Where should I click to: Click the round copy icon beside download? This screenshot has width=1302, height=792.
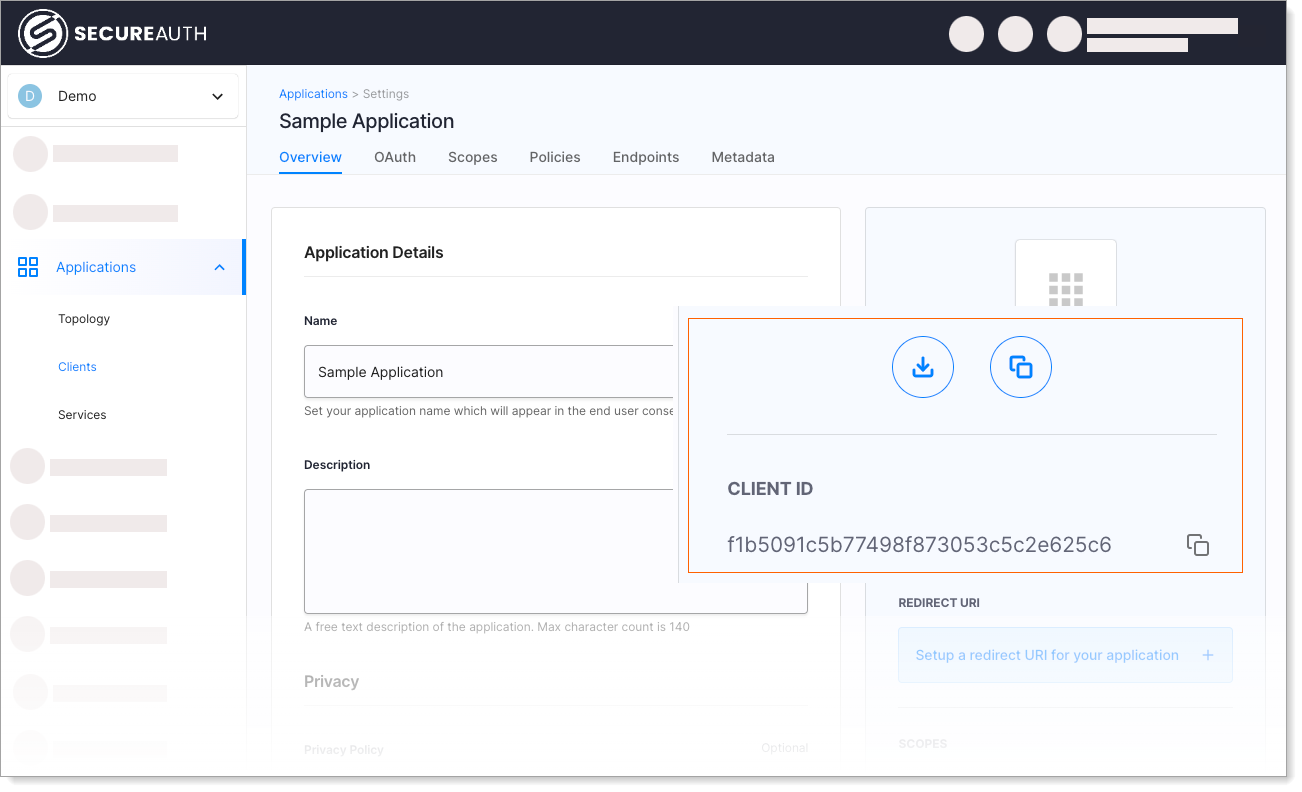[1021, 367]
